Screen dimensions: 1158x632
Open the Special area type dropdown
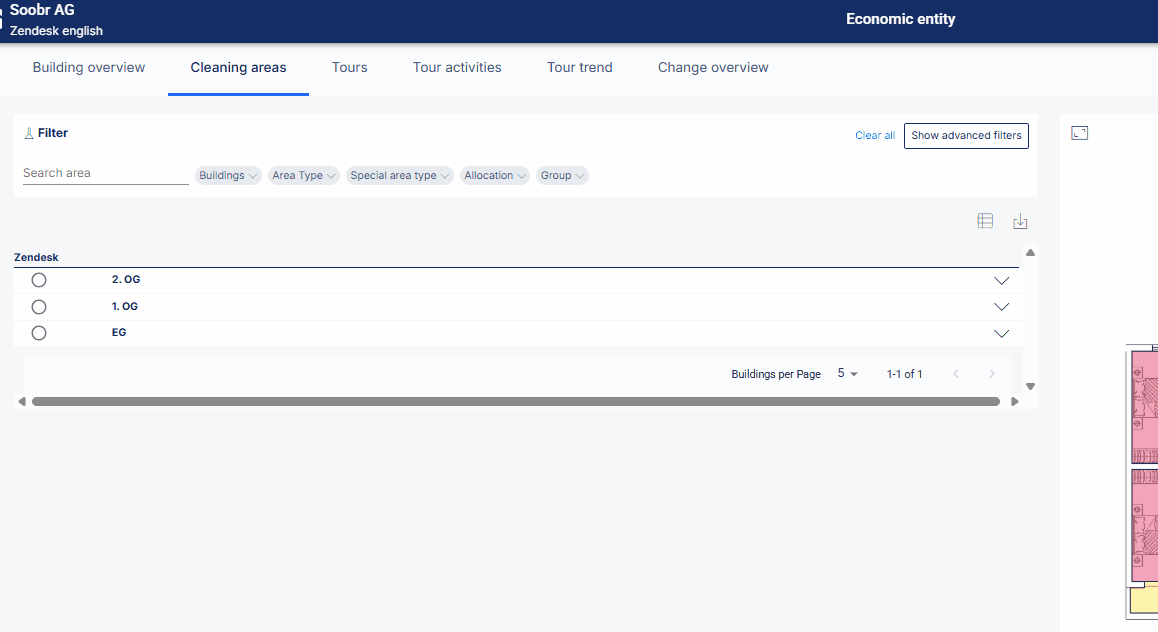tap(400, 175)
